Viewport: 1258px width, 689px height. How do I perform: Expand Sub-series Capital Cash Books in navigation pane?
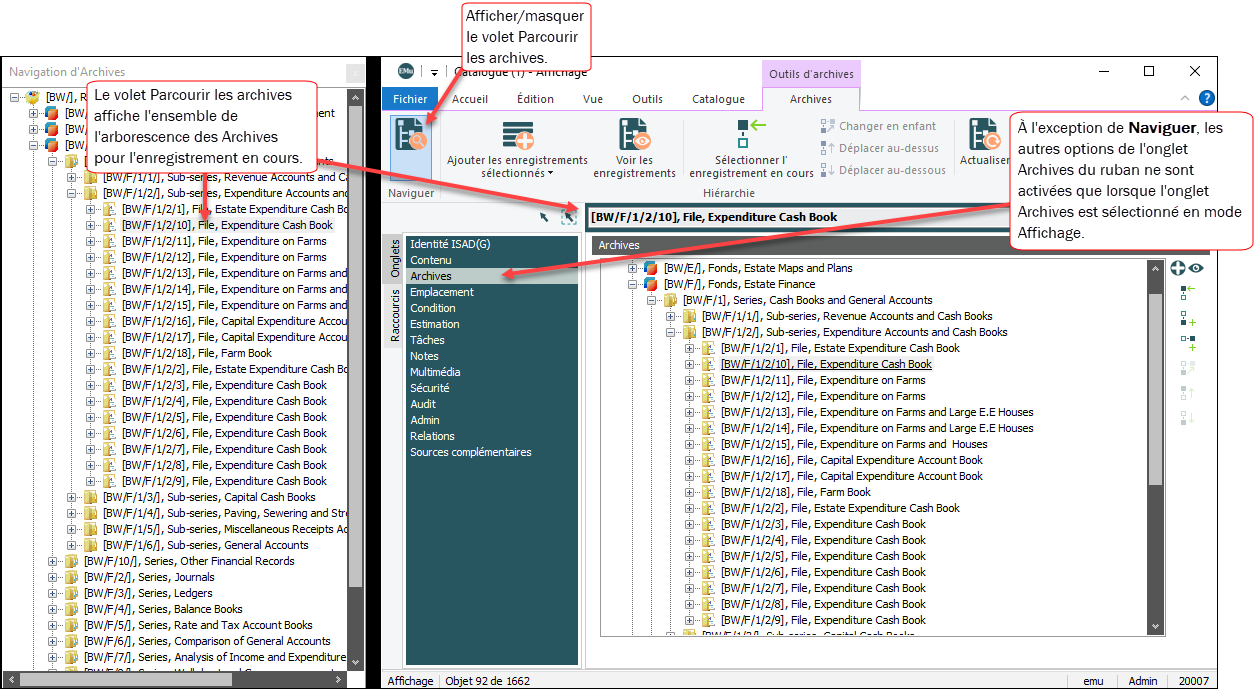point(72,497)
